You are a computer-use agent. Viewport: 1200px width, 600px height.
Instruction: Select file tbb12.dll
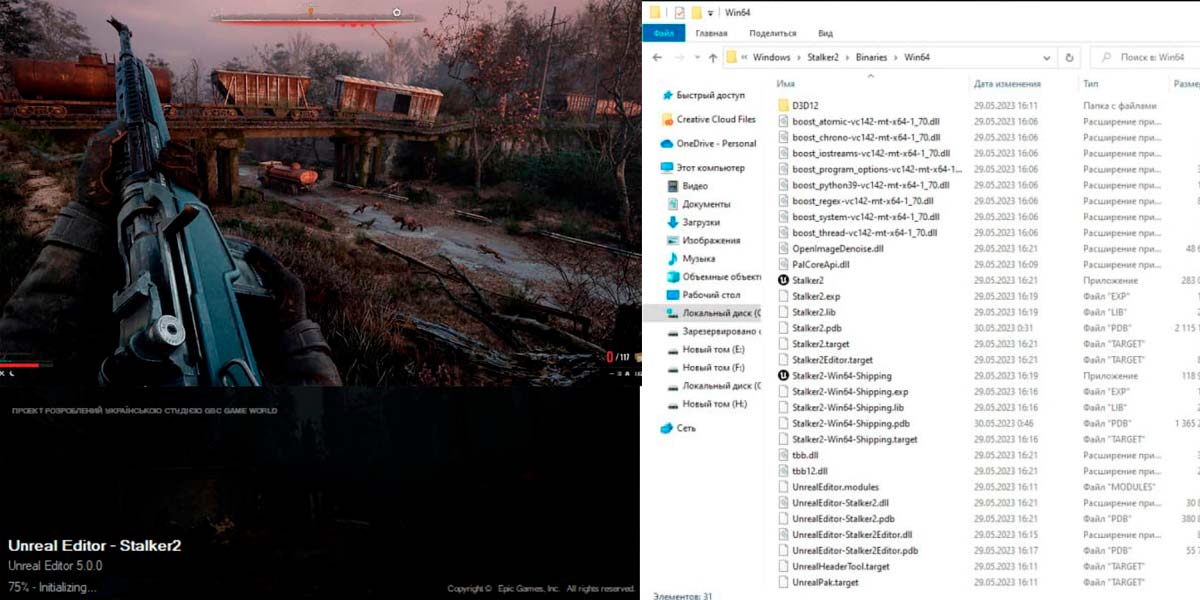click(x=810, y=471)
